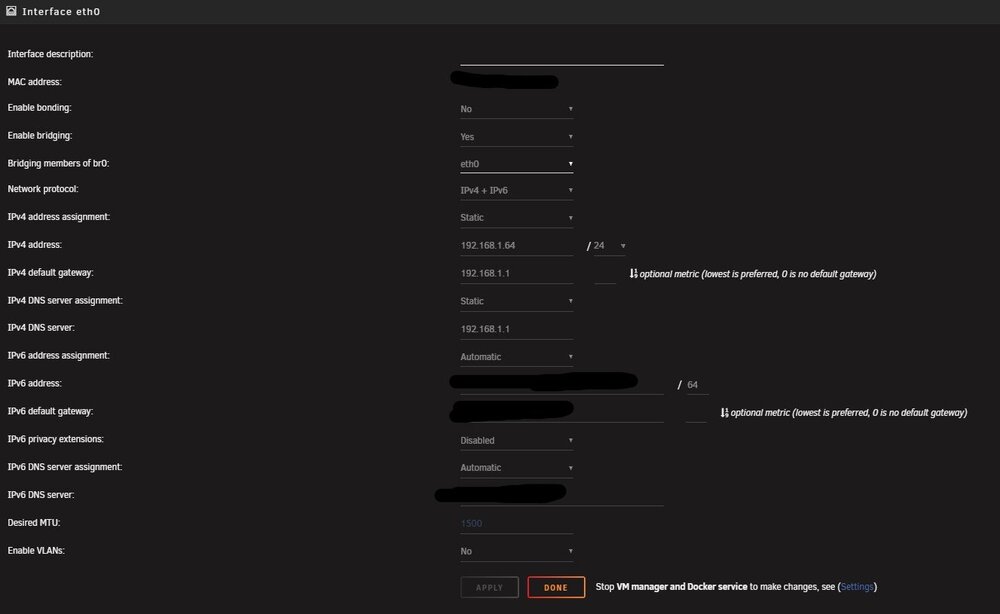Click the IPv4 gateway metric sort icon
Image resolution: width=1000 pixels, height=614 pixels.
[x=633, y=274]
